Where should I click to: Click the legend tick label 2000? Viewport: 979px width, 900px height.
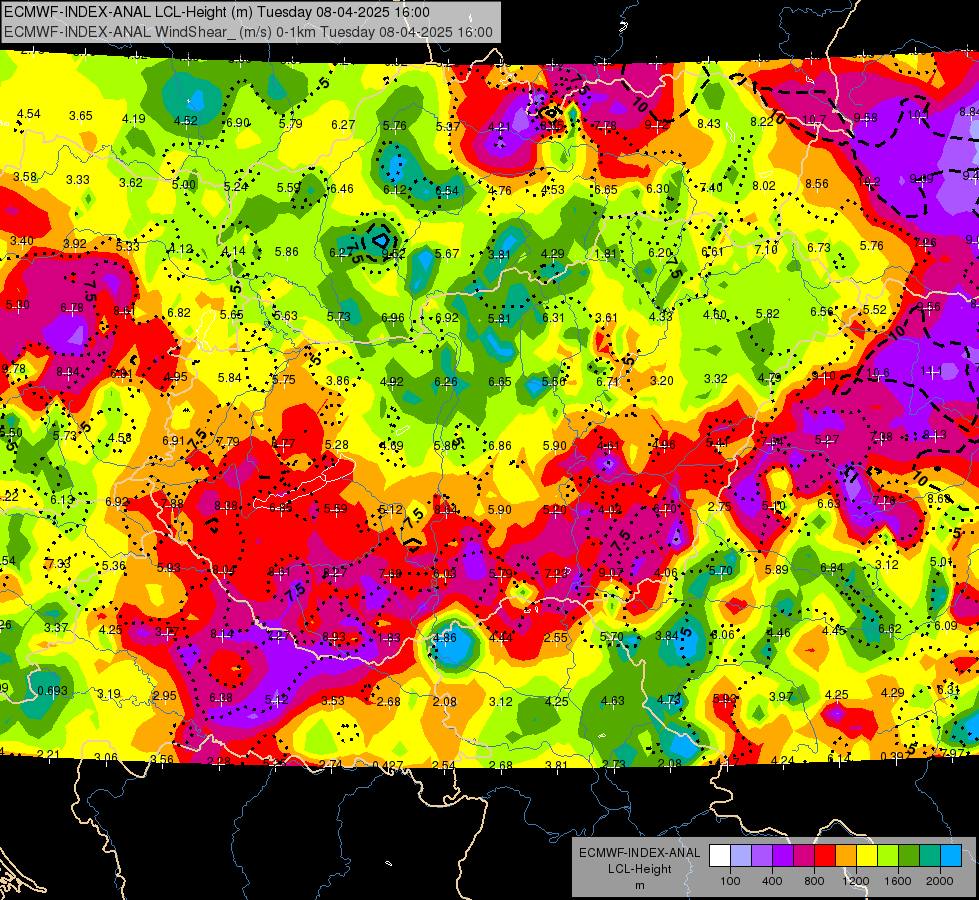coord(940,881)
